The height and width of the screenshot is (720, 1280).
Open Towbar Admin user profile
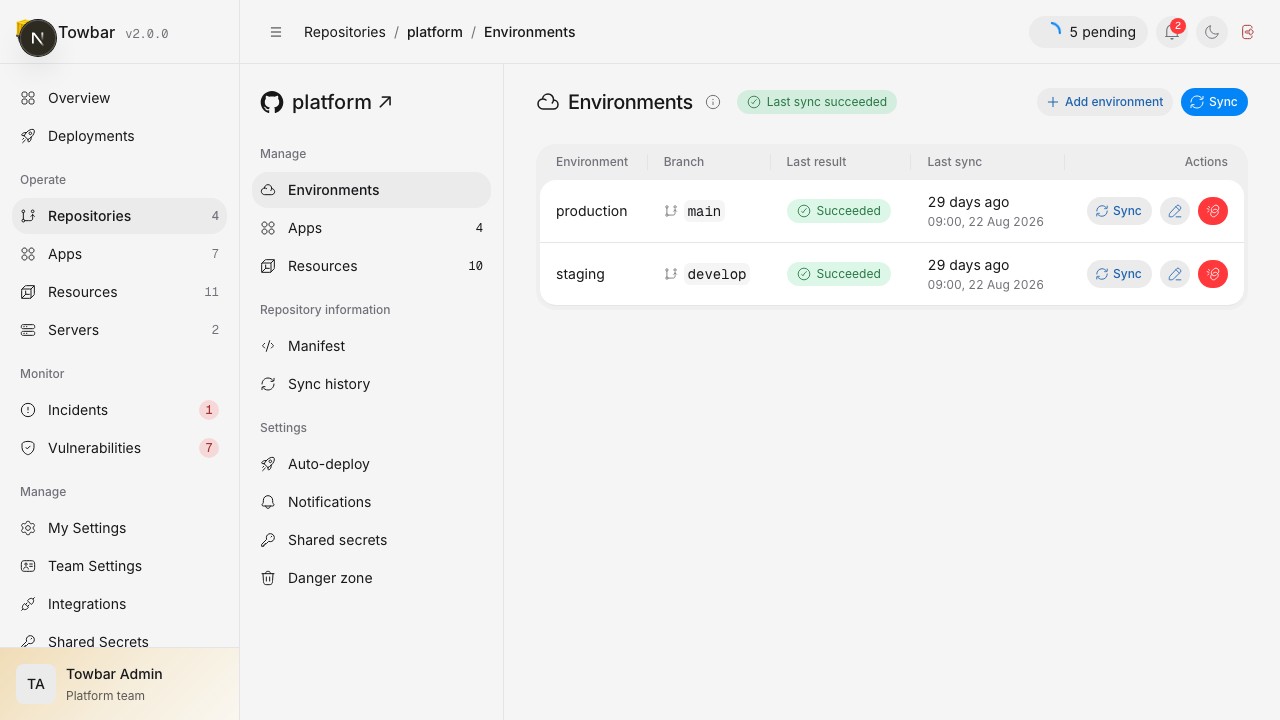coord(120,684)
